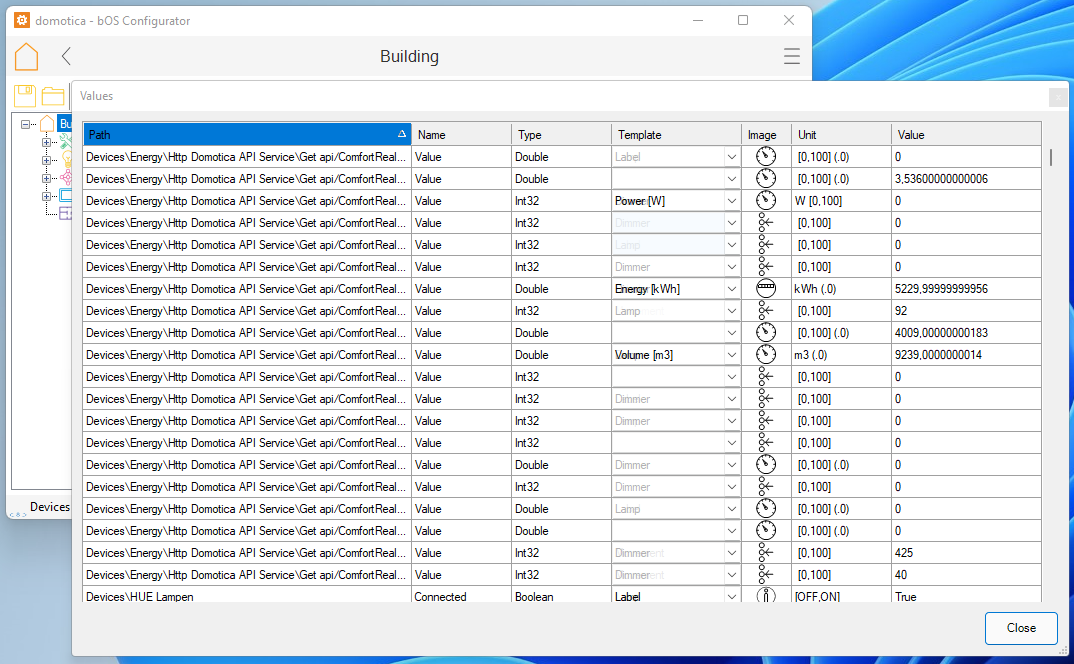1074x664 pixels.
Task: Click the Close button in the Values dialog
Action: (x=1020, y=628)
